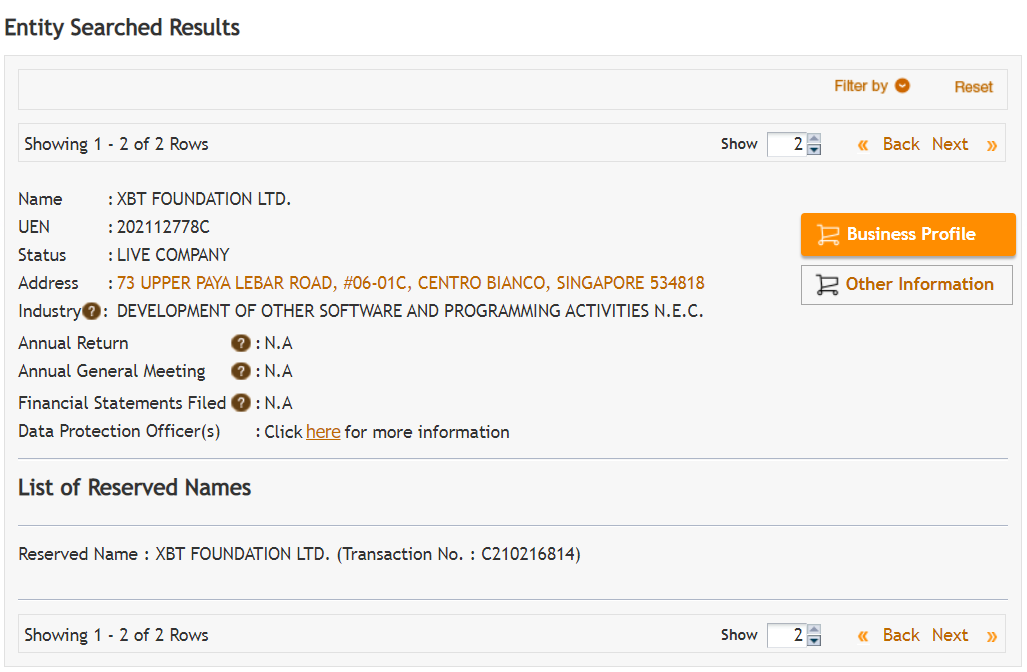Click the name XBT FOUNDATION LTD. in Name row
The width and height of the screenshot is (1027, 672).
point(204,199)
